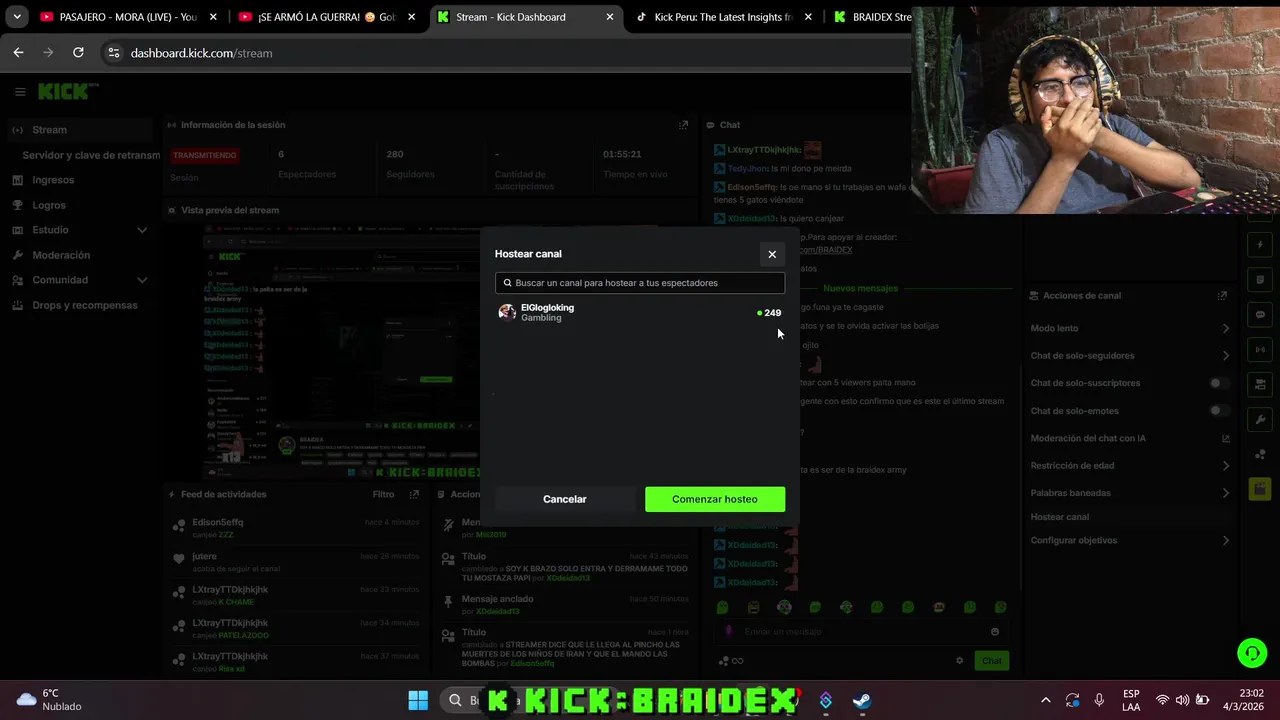
Task: Open the green support chat bubble
Action: (1252, 653)
